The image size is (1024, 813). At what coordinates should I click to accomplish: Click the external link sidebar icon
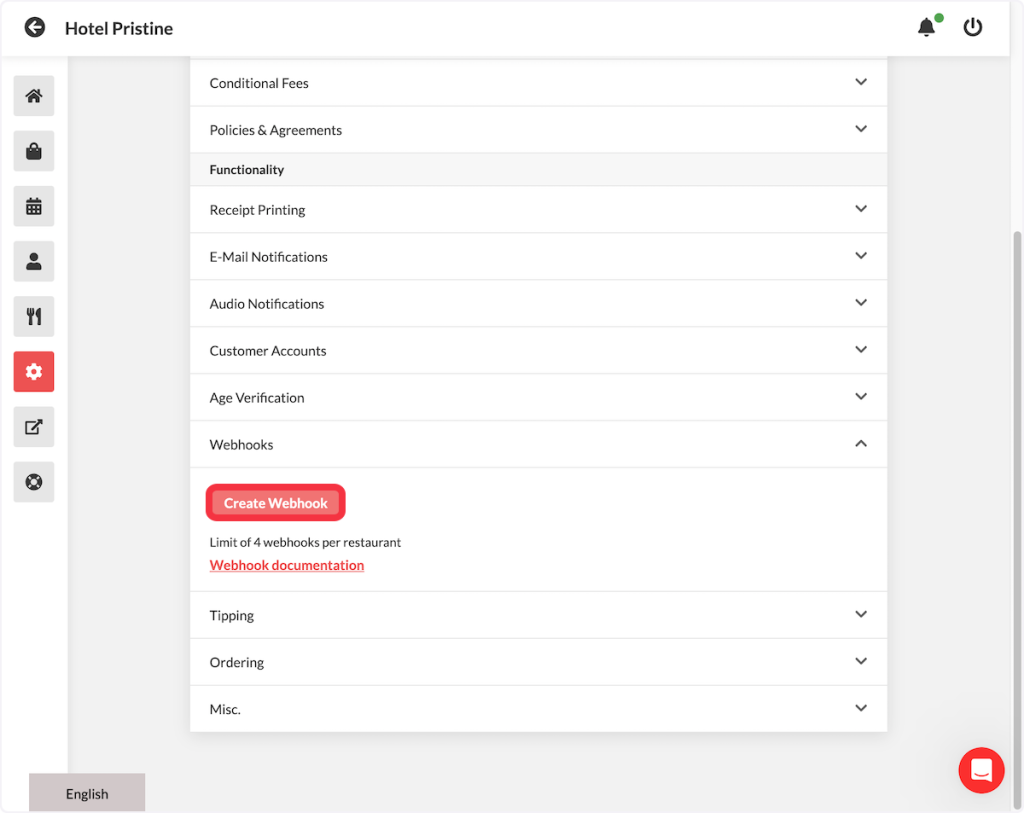click(34, 427)
